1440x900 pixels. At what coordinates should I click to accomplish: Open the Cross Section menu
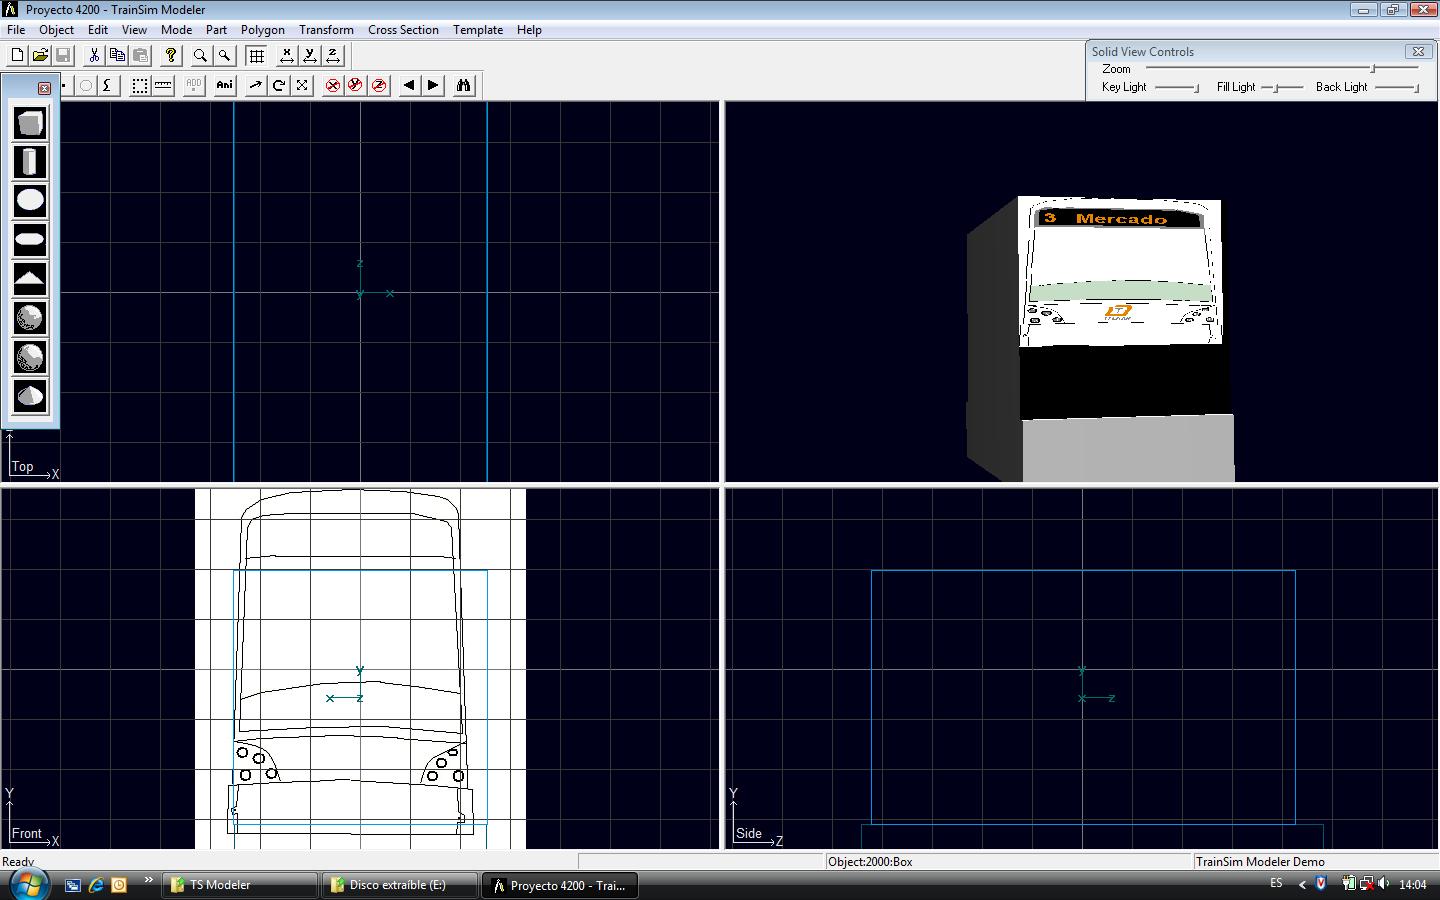(403, 30)
